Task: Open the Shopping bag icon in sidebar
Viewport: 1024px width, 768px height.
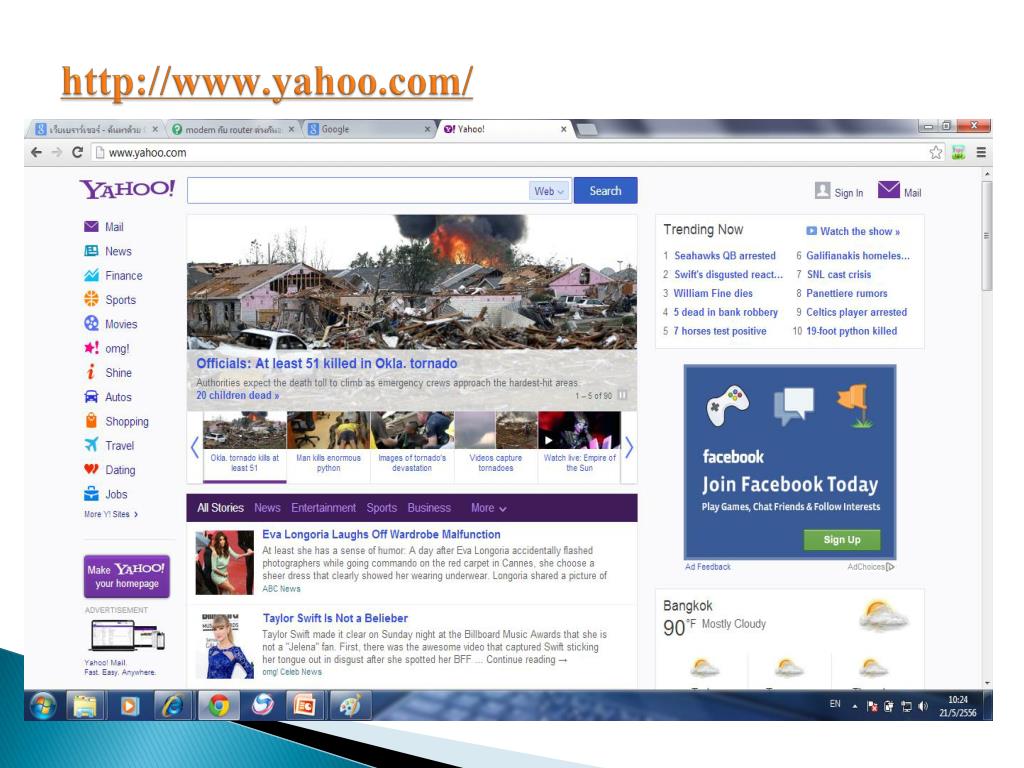Action: coord(91,421)
